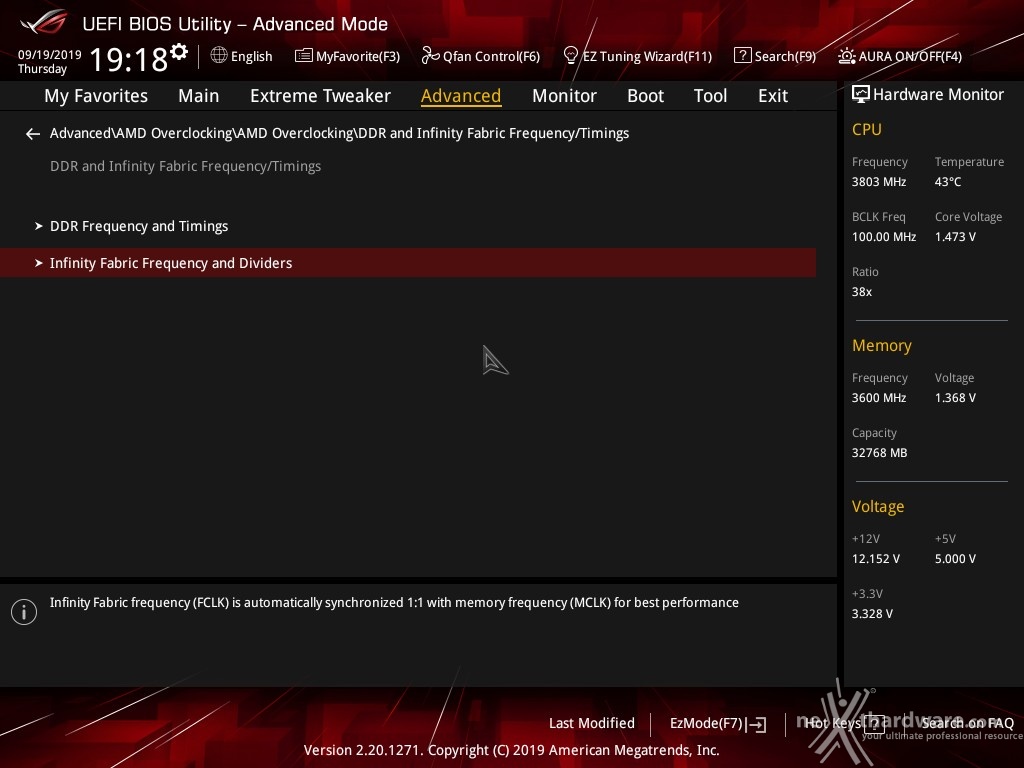Screen dimensions: 1024x768
Task: Open the My Favorites tab
Action: tap(96, 96)
